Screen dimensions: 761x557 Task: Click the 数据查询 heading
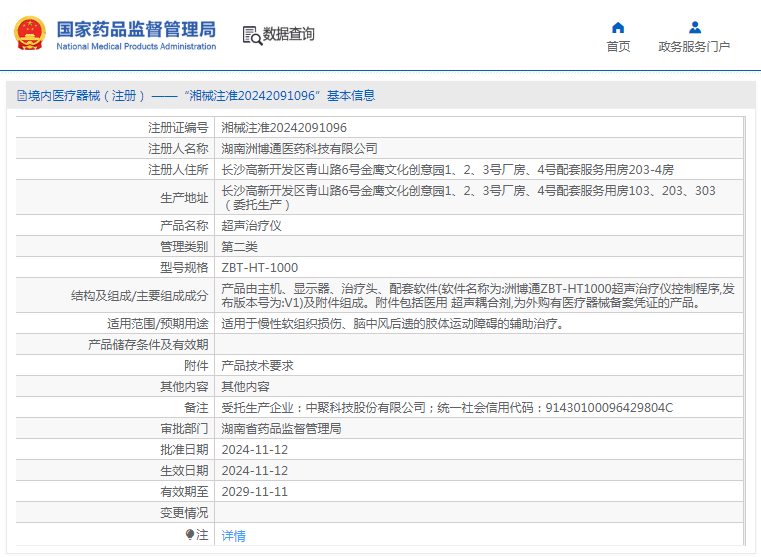[289, 34]
